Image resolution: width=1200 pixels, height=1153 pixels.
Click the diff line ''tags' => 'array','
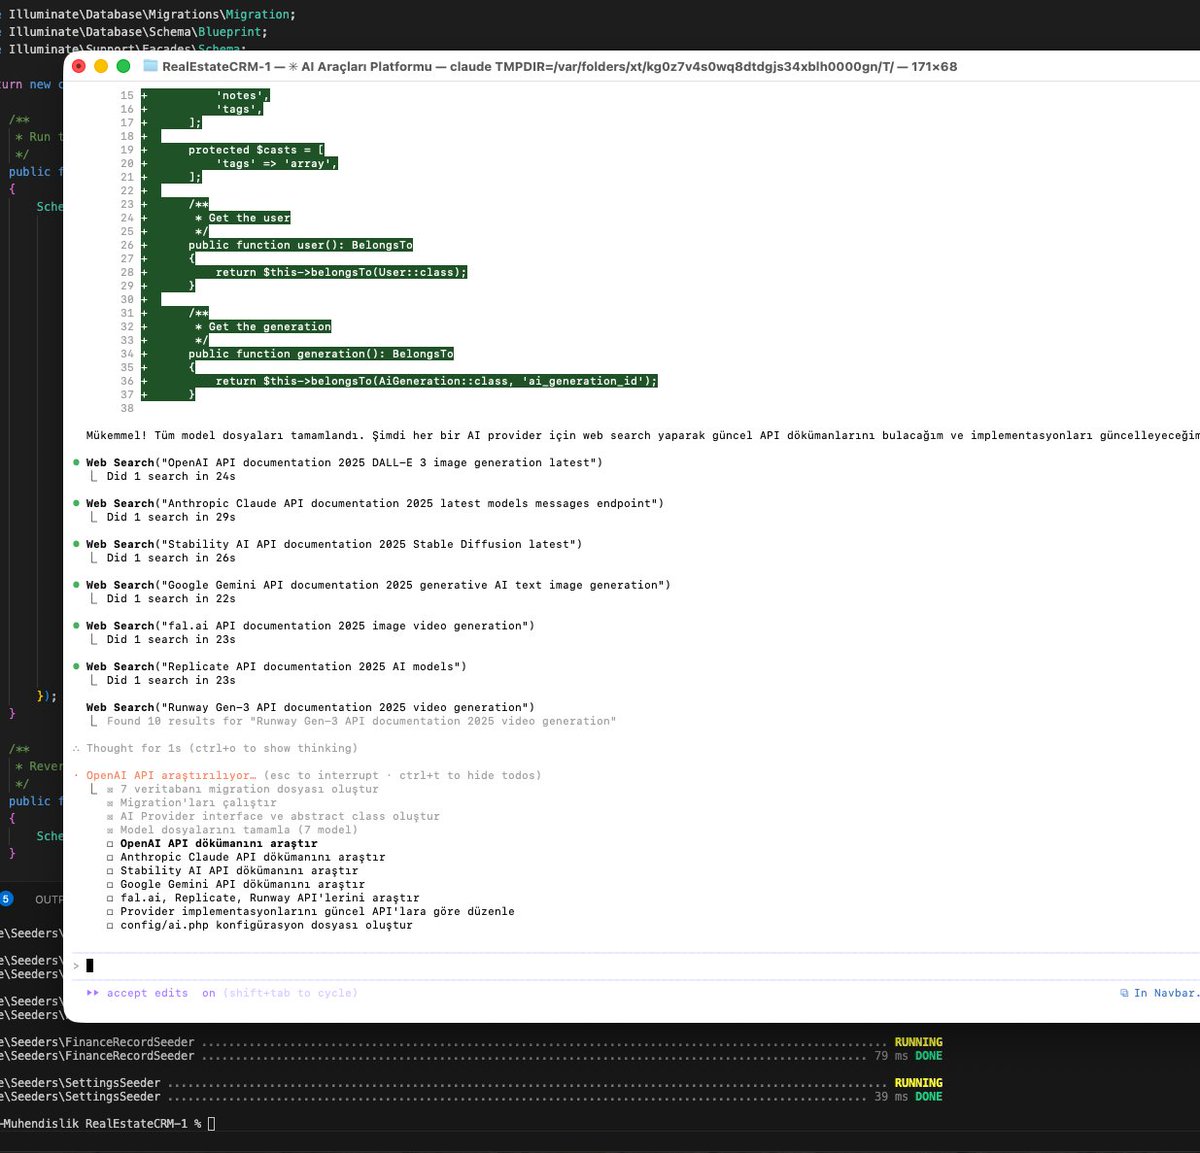(x=277, y=163)
